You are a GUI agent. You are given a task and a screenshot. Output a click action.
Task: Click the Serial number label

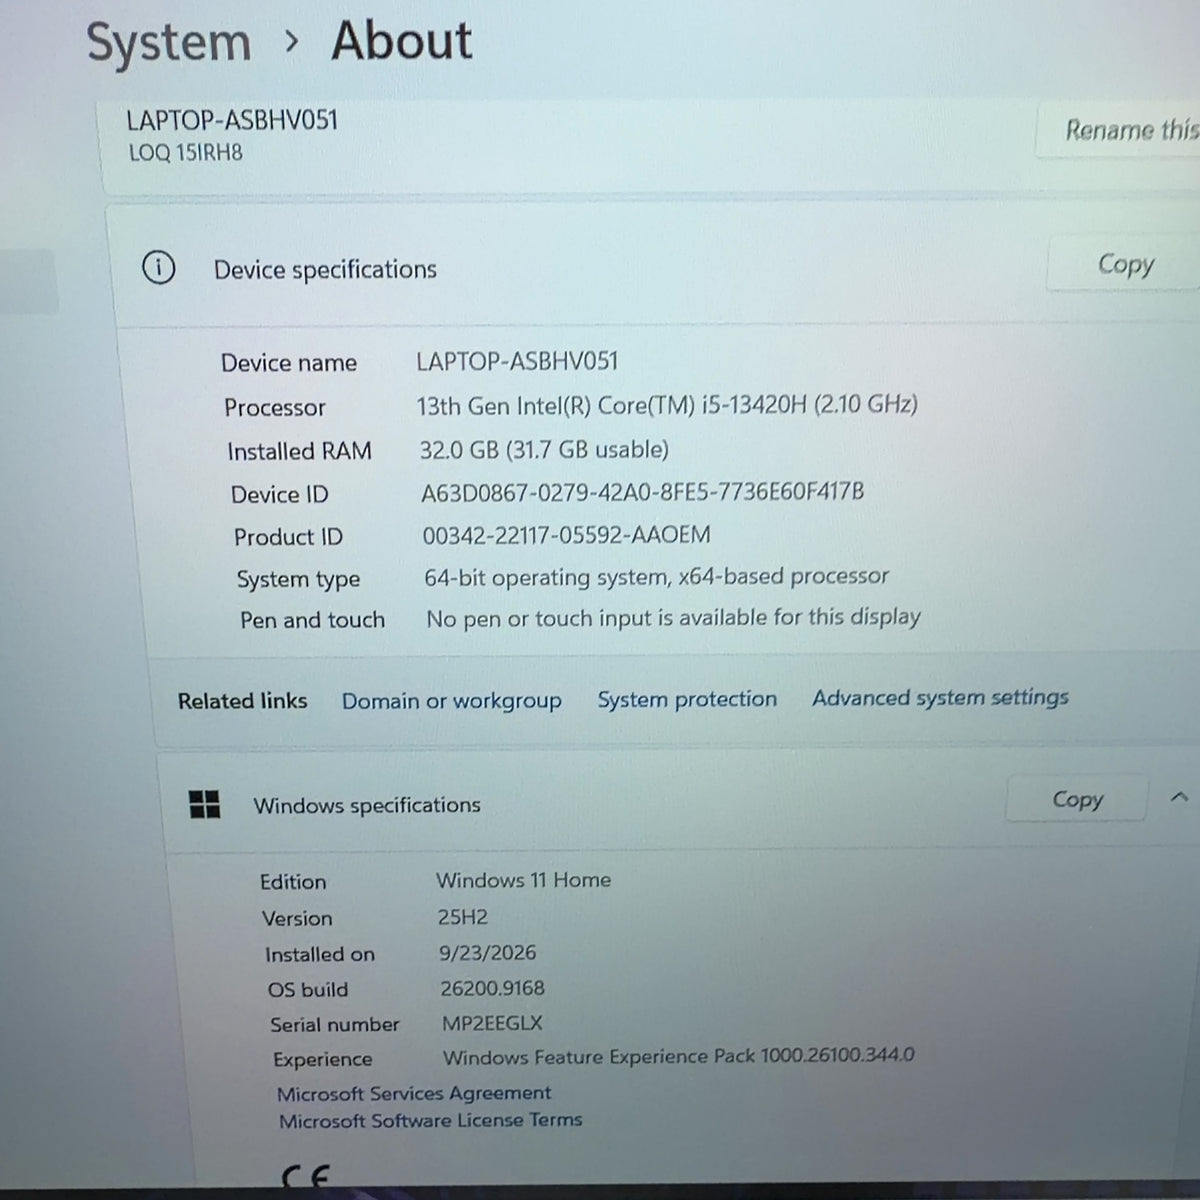coord(334,1025)
